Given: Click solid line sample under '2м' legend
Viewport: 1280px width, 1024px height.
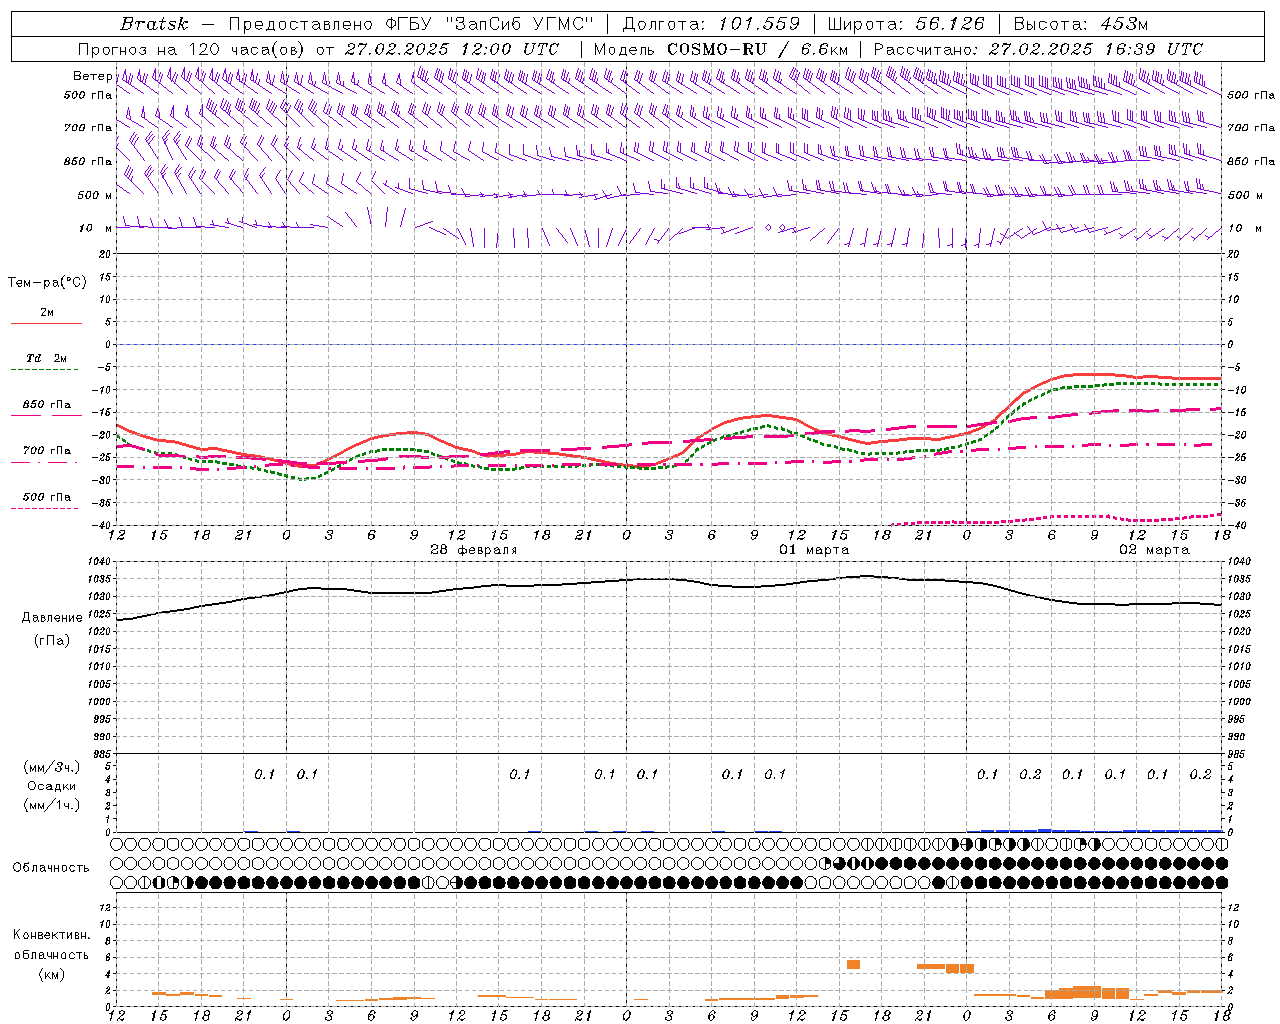Looking at the screenshot, I should pyautogui.click(x=46, y=323).
